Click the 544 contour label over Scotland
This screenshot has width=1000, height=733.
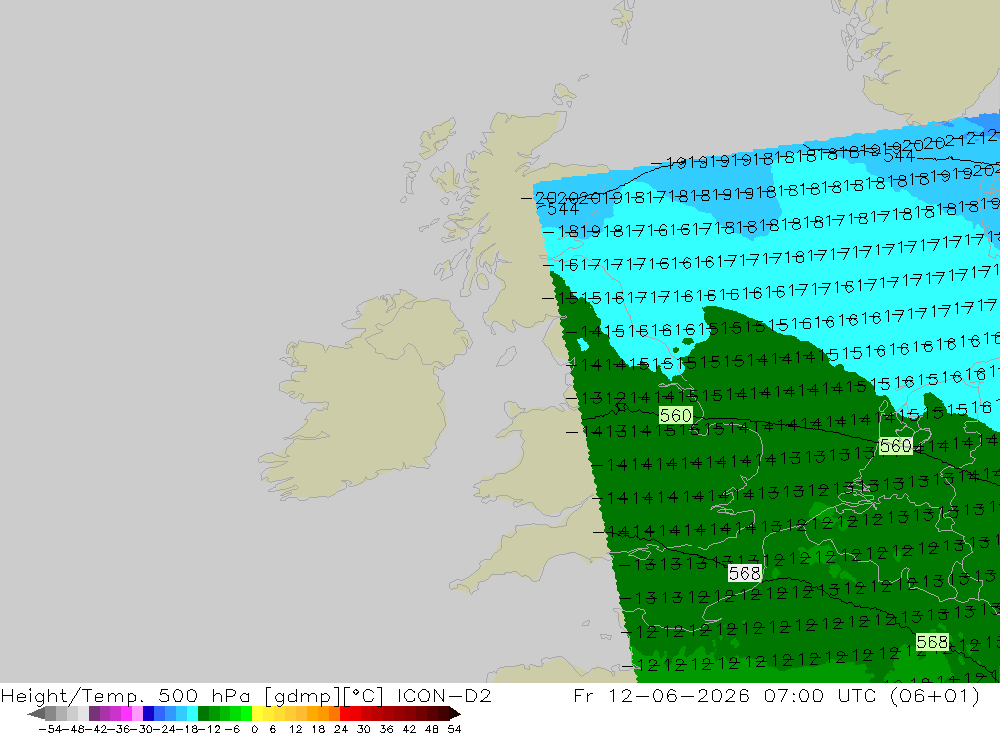tap(562, 209)
